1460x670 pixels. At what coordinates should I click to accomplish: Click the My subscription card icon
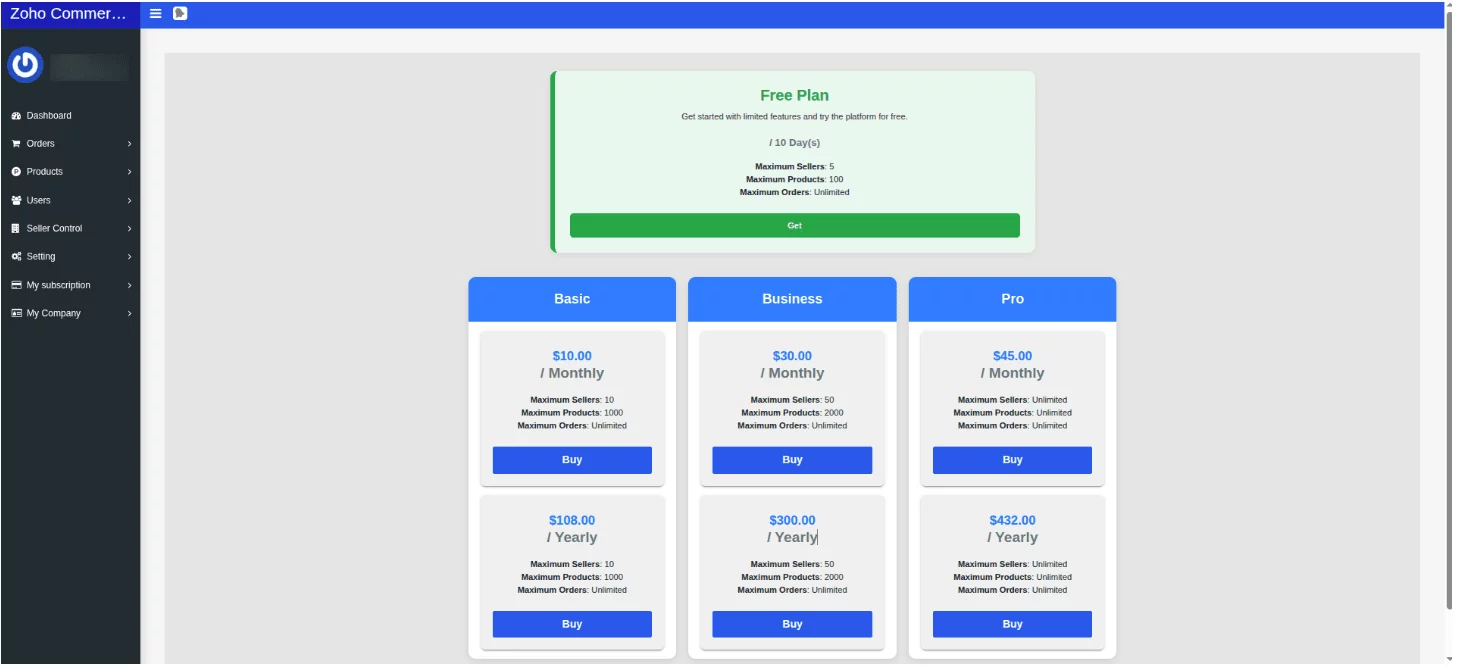(15, 284)
